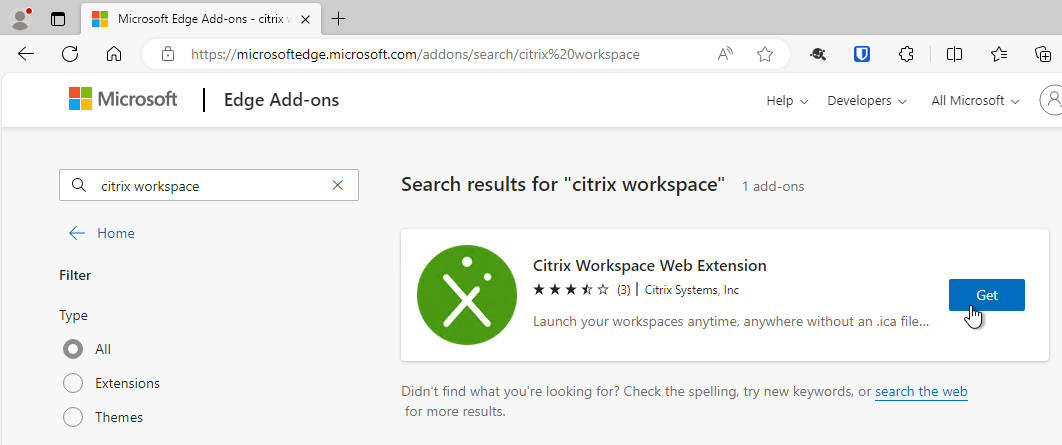This screenshot has height=445, width=1062.
Task: Get the Citrix Workspace Web Extension
Action: (x=986, y=295)
